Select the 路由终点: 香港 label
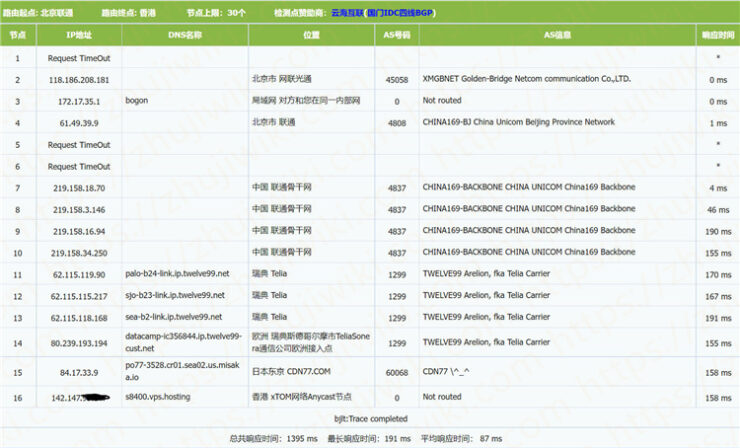The image size is (740, 448). [x=128, y=13]
